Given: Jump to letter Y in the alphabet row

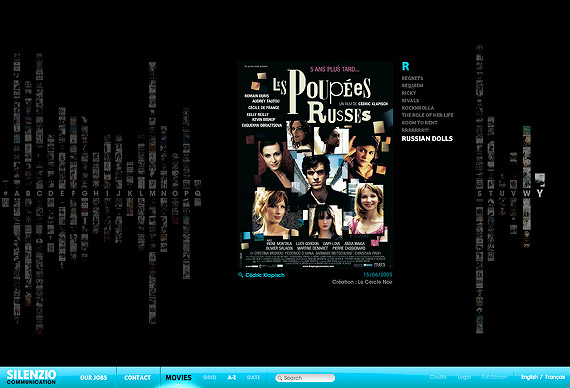Looking at the screenshot, I should (x=539, y=193).
